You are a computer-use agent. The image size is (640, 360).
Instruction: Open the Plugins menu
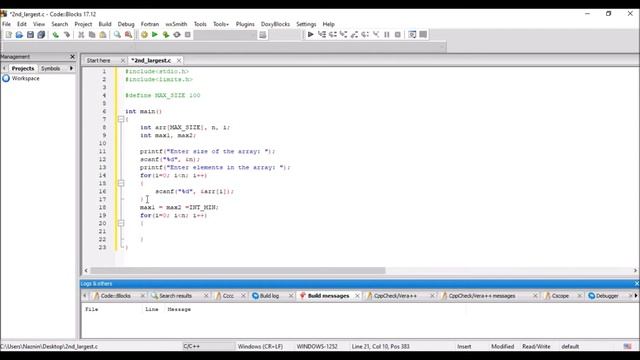[245, 24]
